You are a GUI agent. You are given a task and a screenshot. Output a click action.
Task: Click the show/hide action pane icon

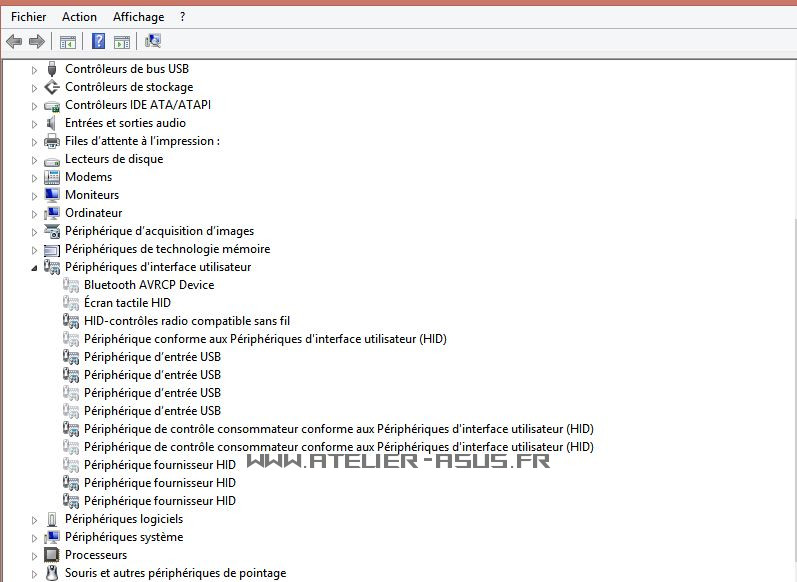[122, 41]
